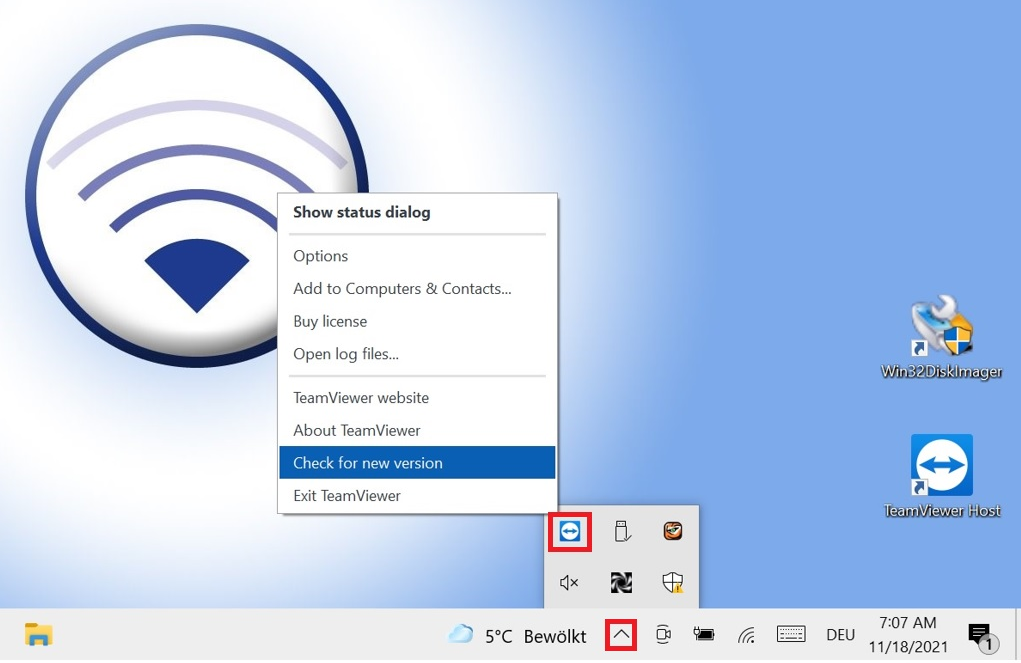Open the orange app icon in tray overflow
1021x663 pixels.
(673, 531)
